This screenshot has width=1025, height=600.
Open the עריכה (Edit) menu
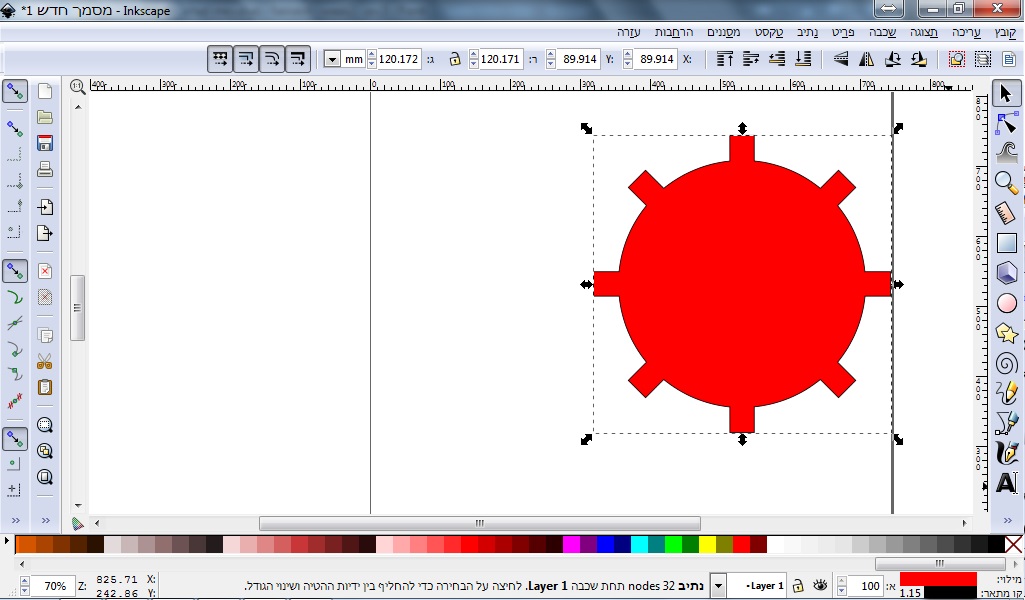[966, 32]
